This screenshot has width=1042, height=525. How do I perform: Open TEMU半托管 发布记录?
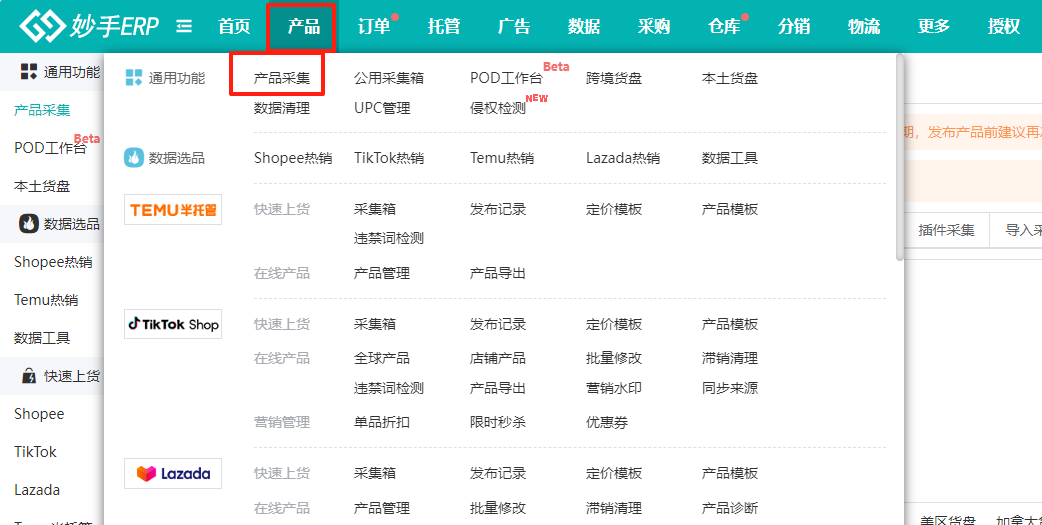click(x=498, y=209)
